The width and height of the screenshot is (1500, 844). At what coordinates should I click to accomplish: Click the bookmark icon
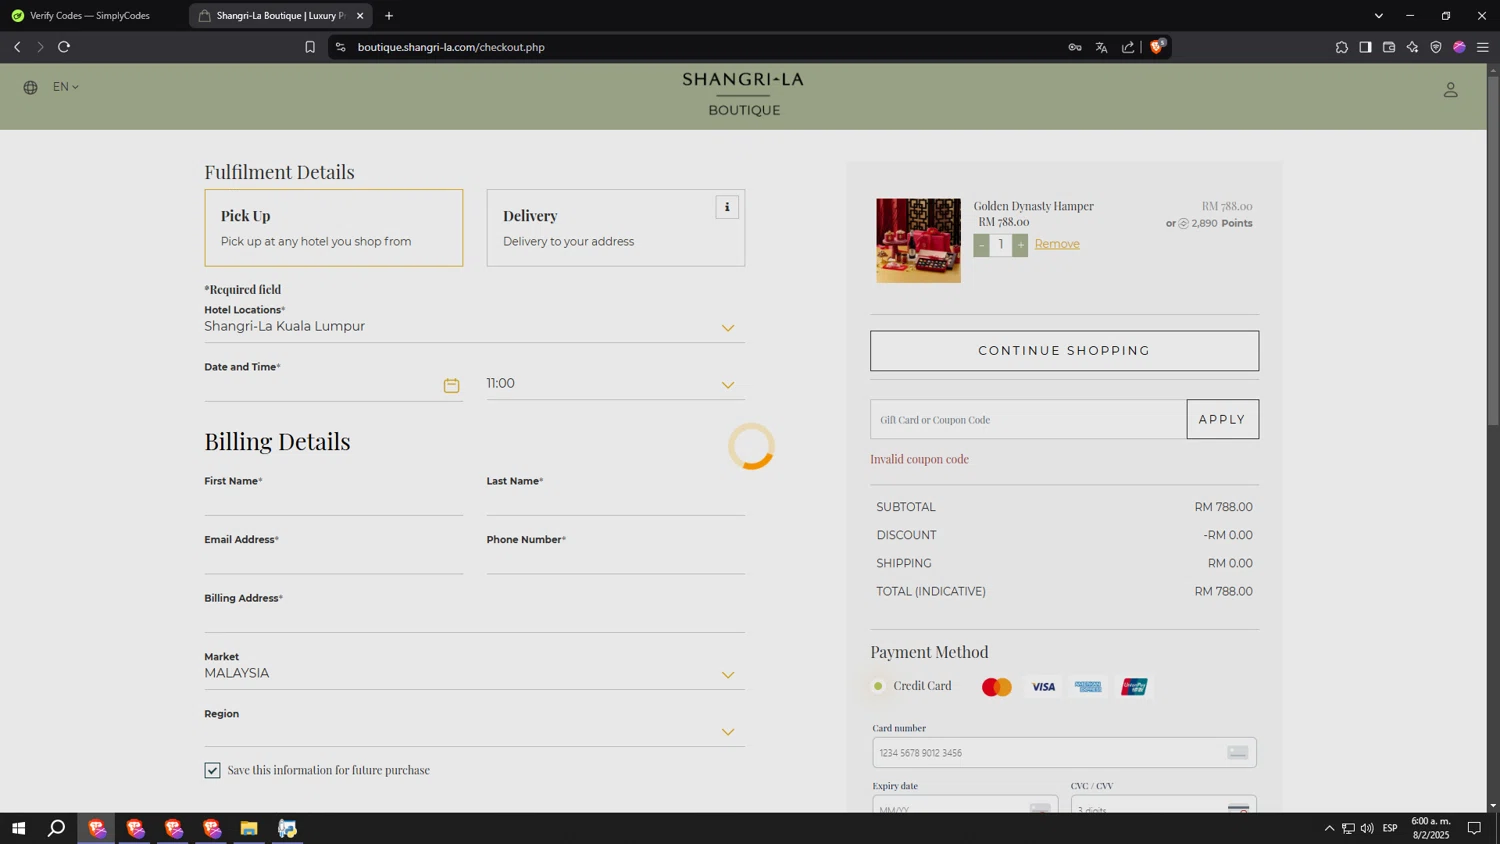pos(310,47)
